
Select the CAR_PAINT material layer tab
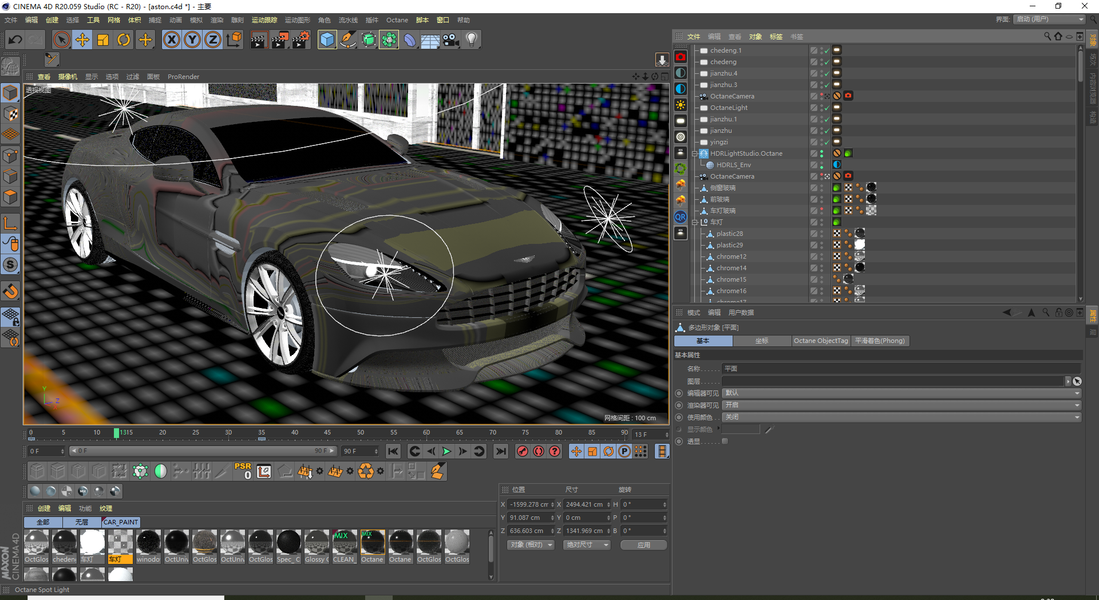(121, 522)
